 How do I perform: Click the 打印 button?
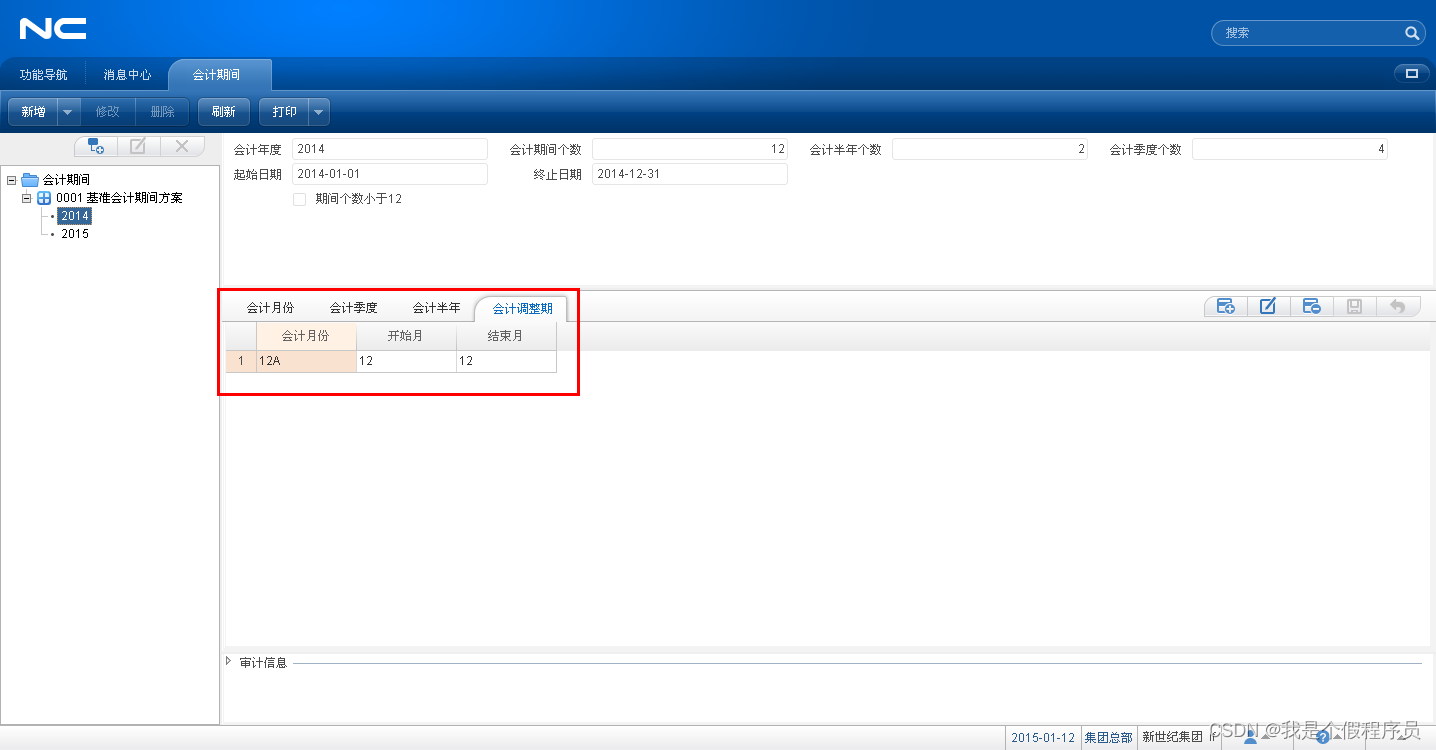285,112
